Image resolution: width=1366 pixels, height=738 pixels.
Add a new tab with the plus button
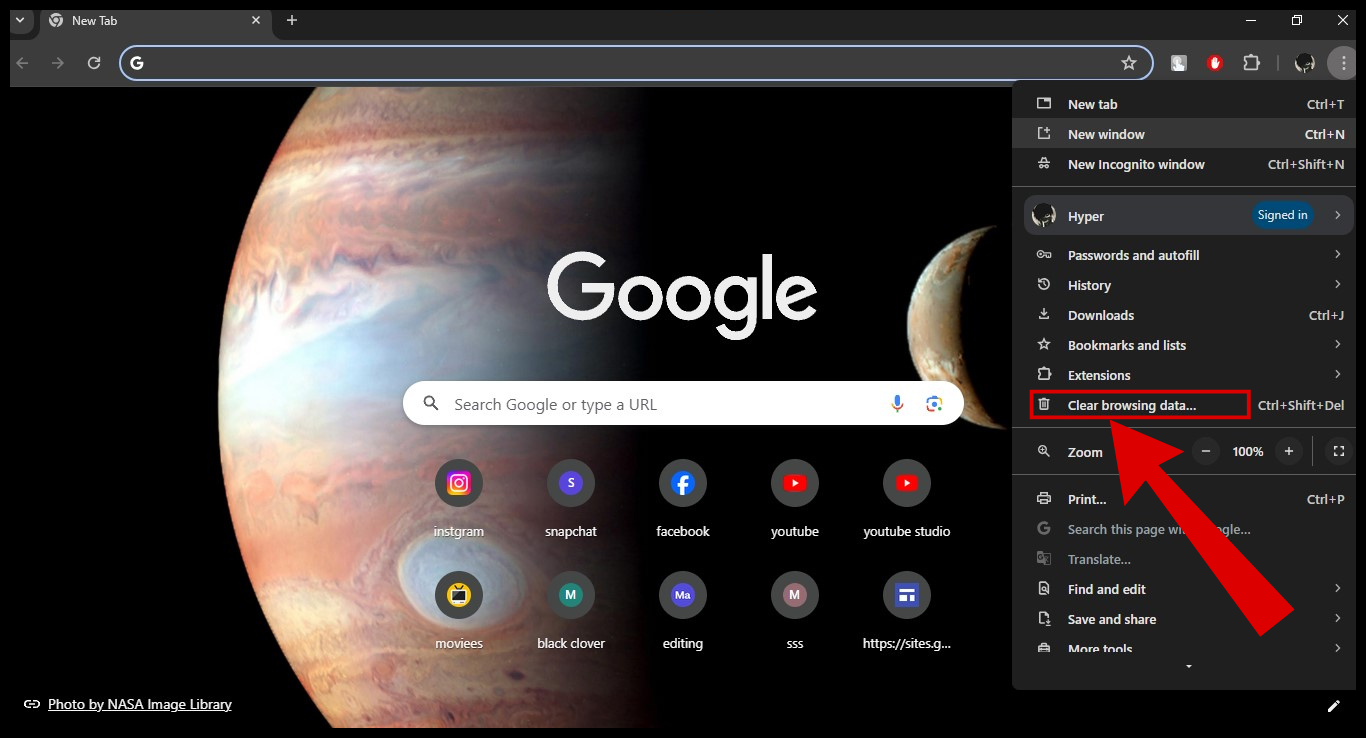click(x=292, y=20)
